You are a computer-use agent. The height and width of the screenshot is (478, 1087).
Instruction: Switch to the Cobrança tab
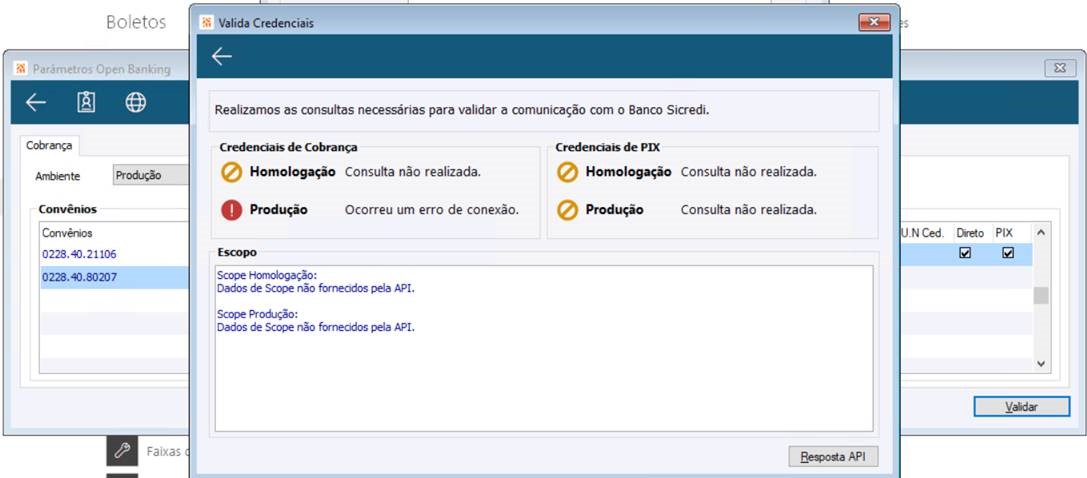pyautogui.click(x=49, y=145)
